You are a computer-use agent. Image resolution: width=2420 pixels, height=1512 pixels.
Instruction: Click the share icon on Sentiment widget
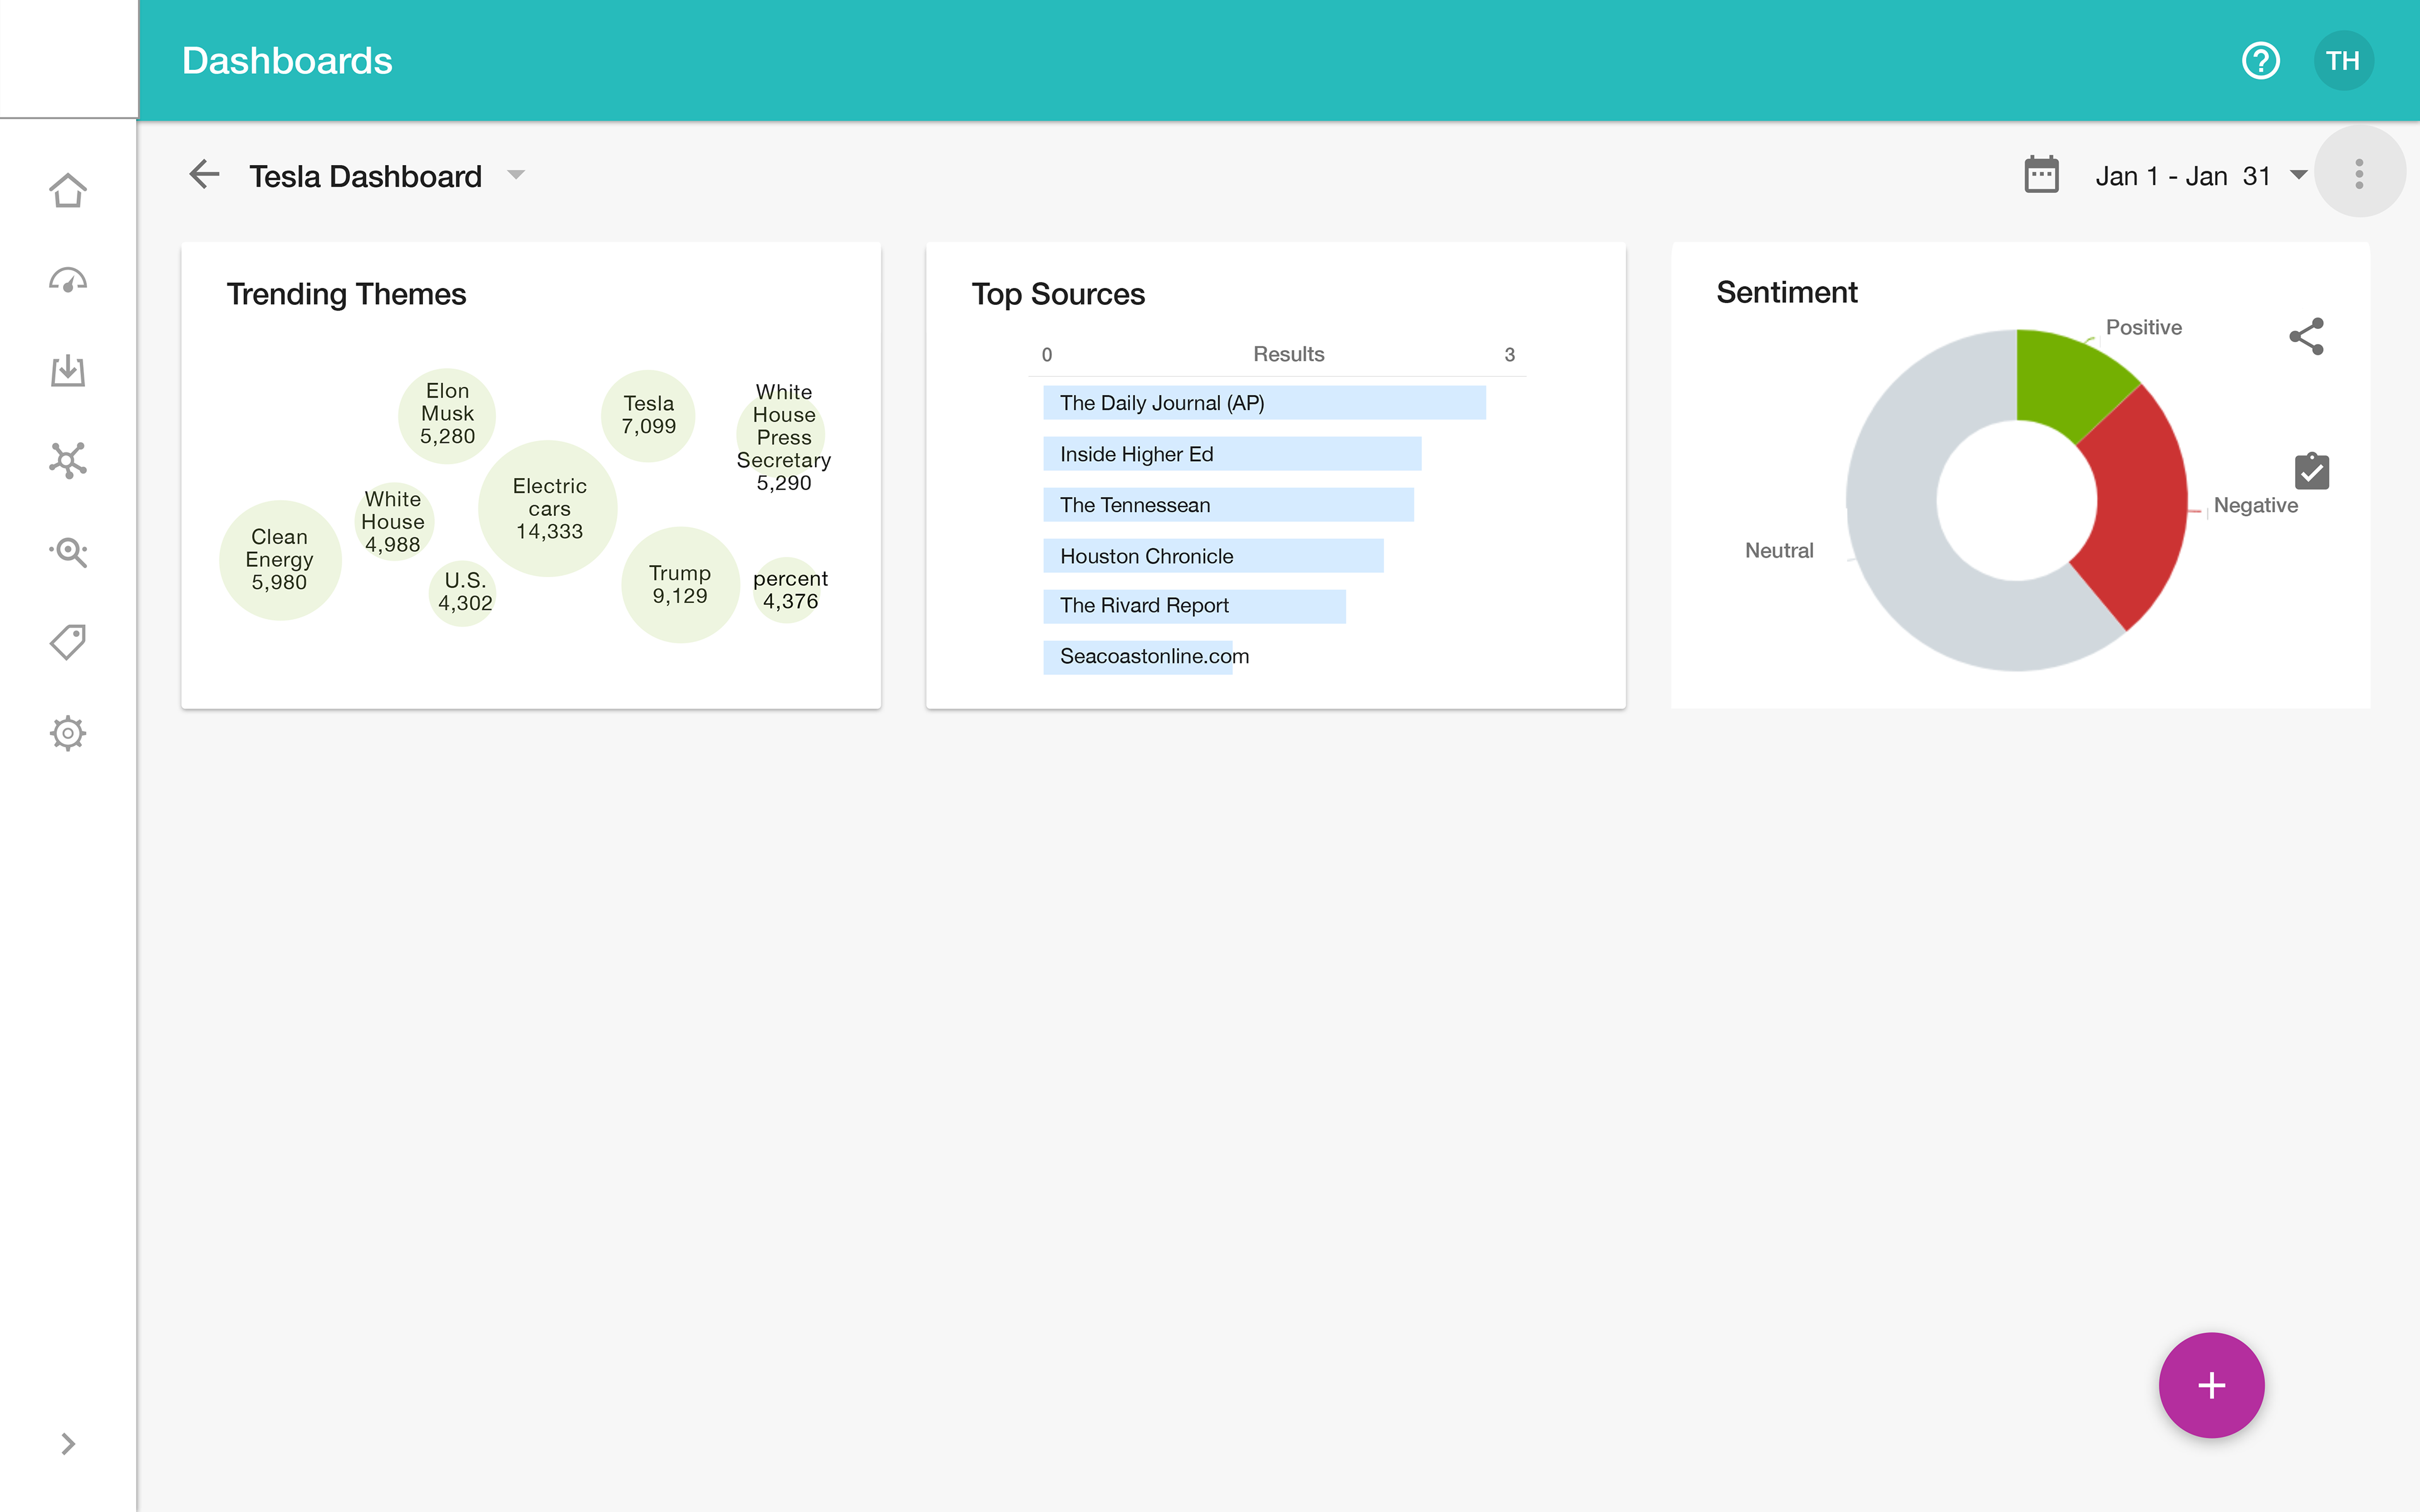point(2307,336)
